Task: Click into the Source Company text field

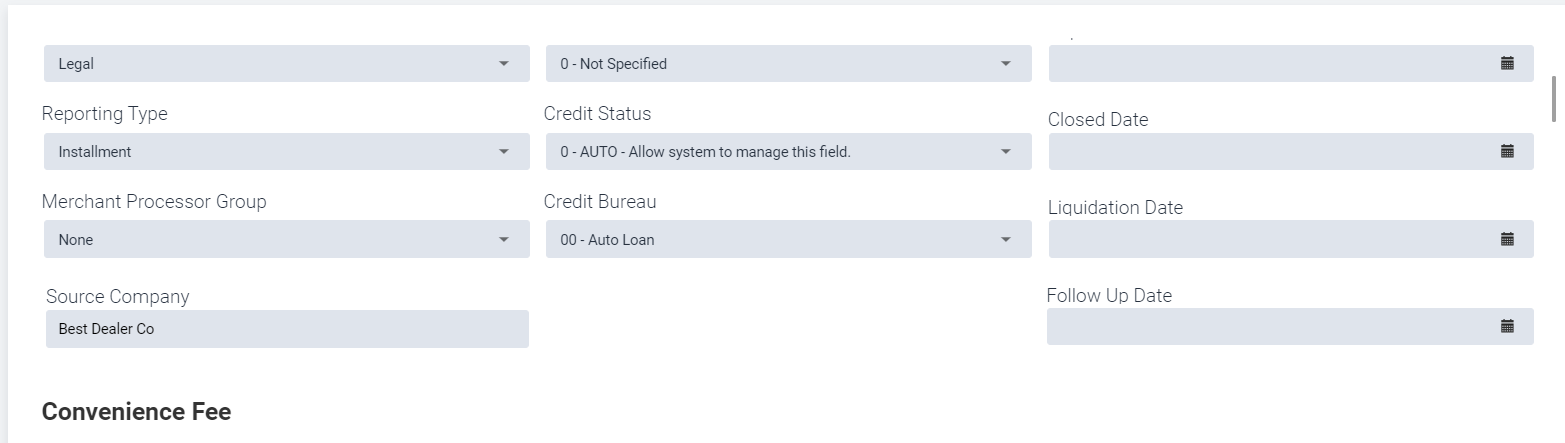Action: point(287,329)
